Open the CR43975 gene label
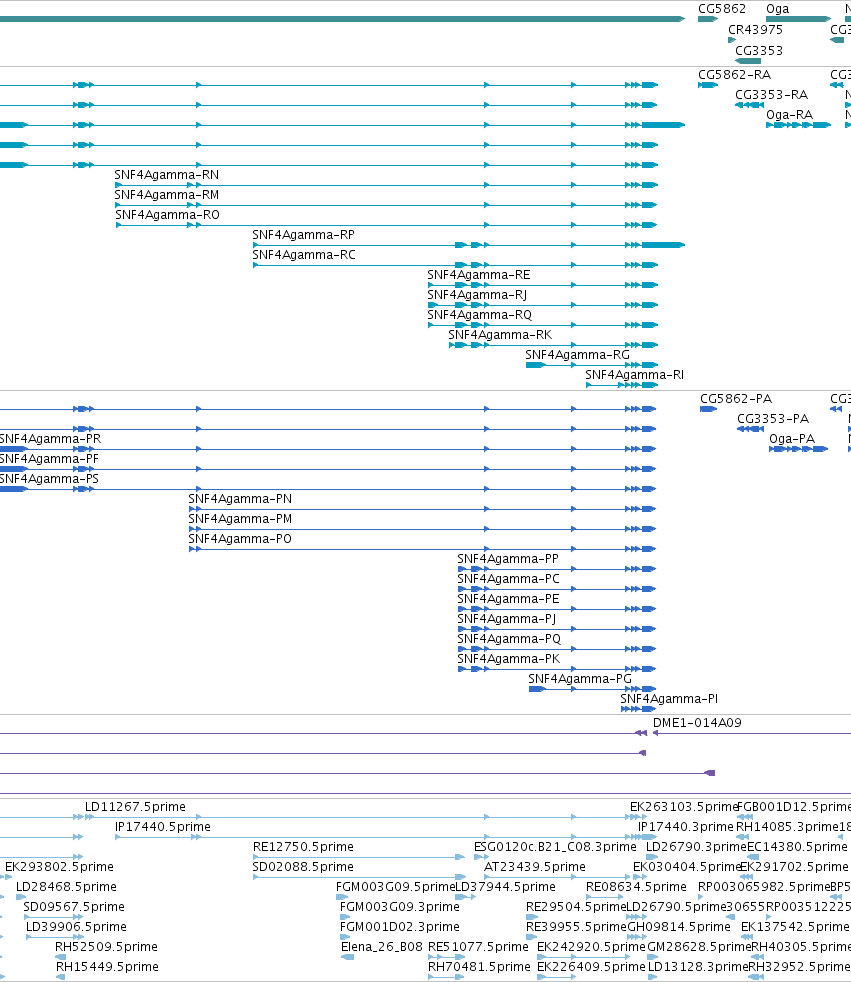 (755, 29)
